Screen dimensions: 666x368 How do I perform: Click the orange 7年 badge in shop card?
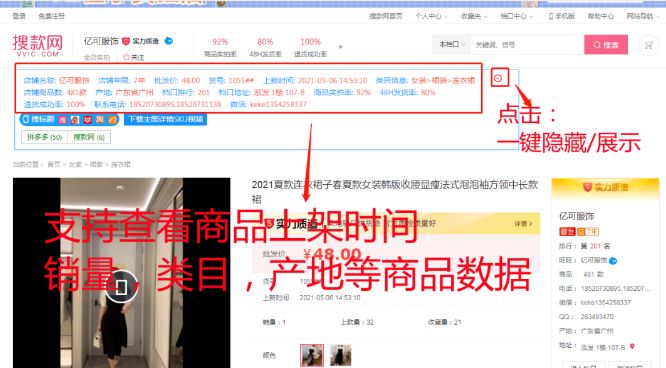[x=588, y=232]
